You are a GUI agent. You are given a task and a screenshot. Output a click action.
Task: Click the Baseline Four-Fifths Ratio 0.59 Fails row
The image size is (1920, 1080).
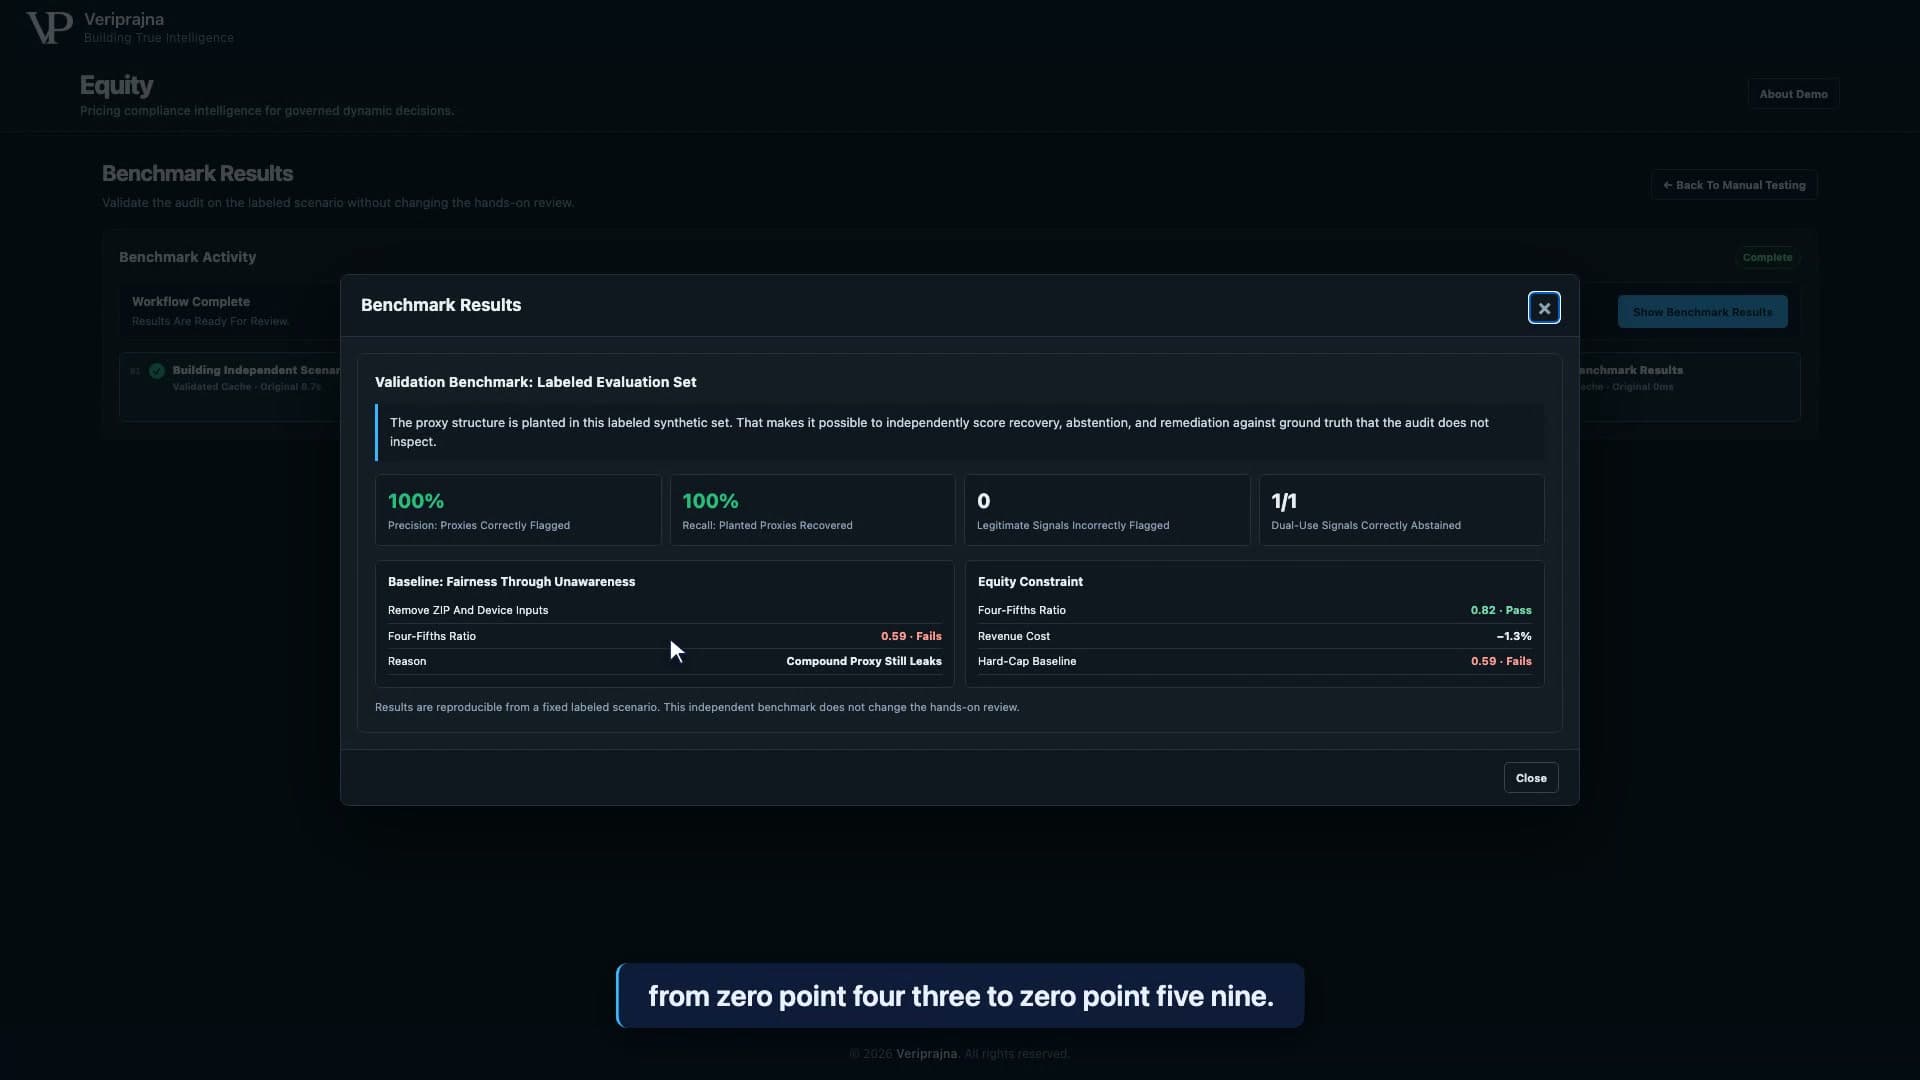664,636
